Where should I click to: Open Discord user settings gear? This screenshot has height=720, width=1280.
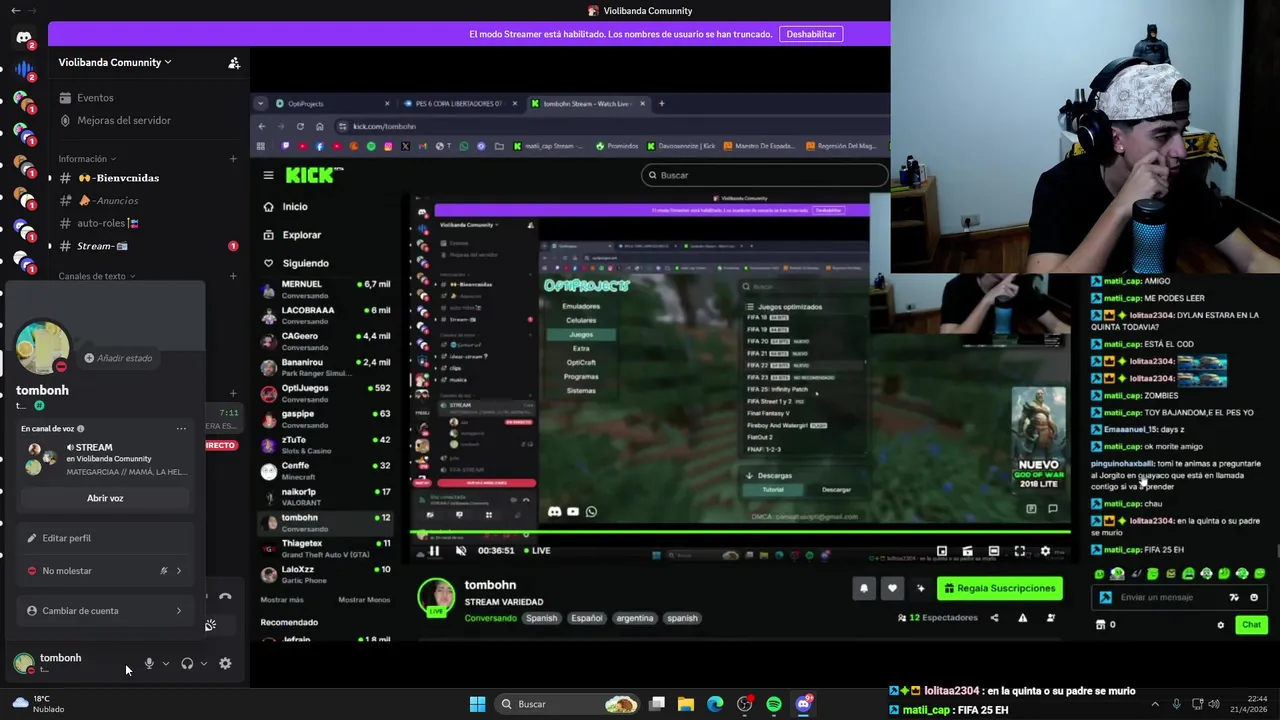point(225,663)
